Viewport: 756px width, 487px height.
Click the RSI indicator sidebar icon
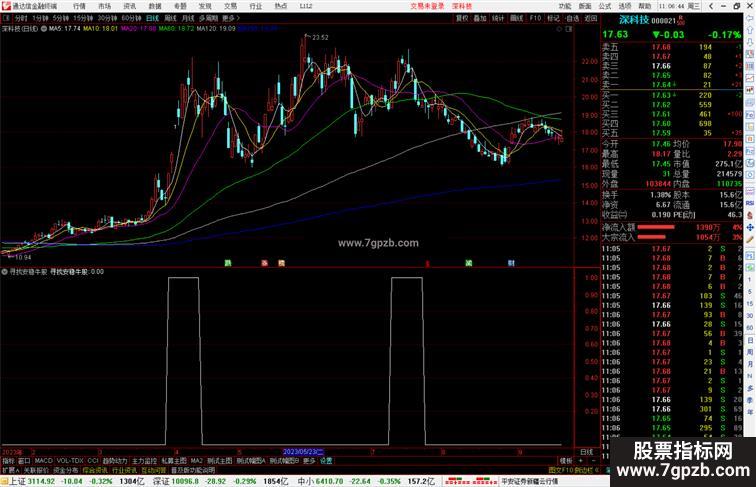[750, 203]
